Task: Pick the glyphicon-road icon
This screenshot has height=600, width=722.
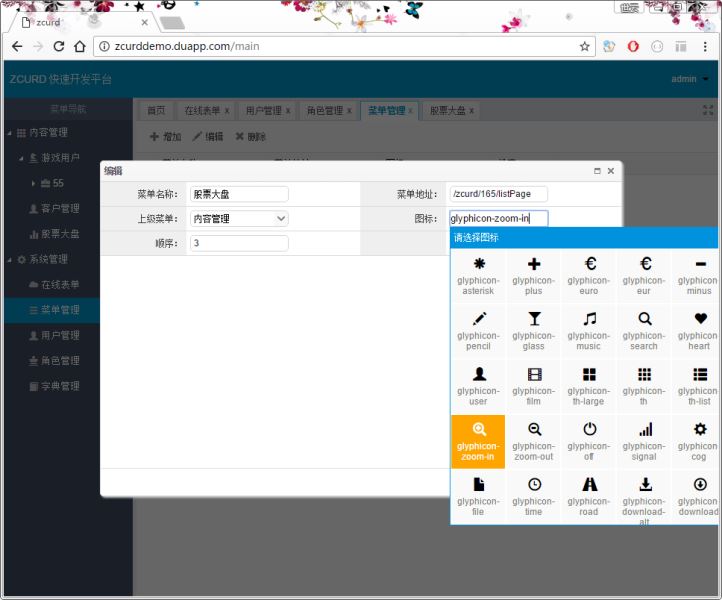Action: tap(589, 497)
